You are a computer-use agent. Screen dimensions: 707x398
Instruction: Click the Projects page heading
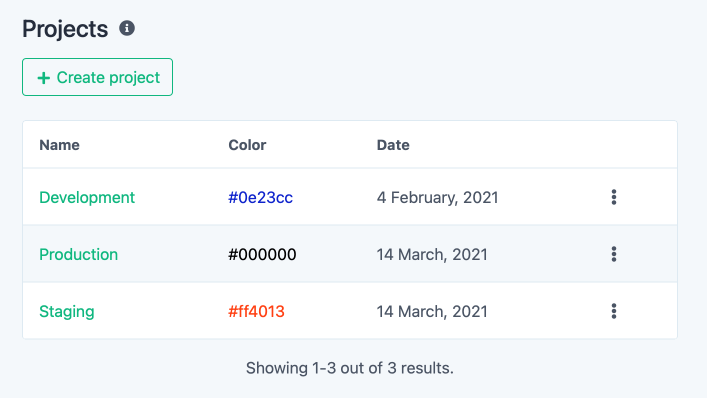pos(65,29)
